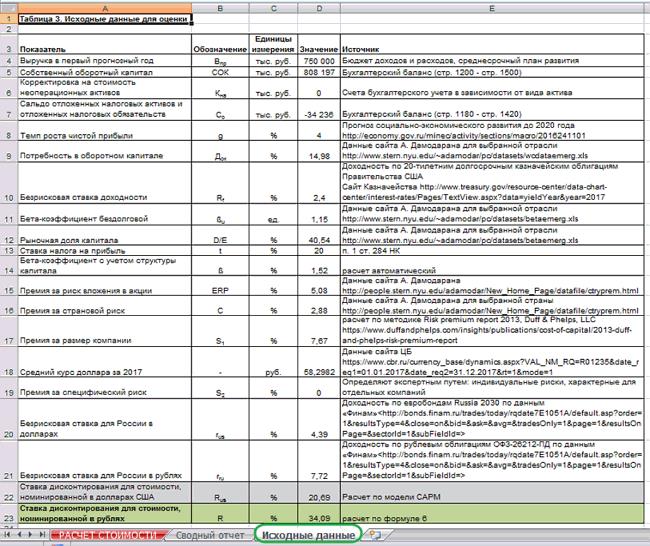Screen dimensions: 650x546
Task: Select cell Премия за размер компании
Action: tap(105, 331)
